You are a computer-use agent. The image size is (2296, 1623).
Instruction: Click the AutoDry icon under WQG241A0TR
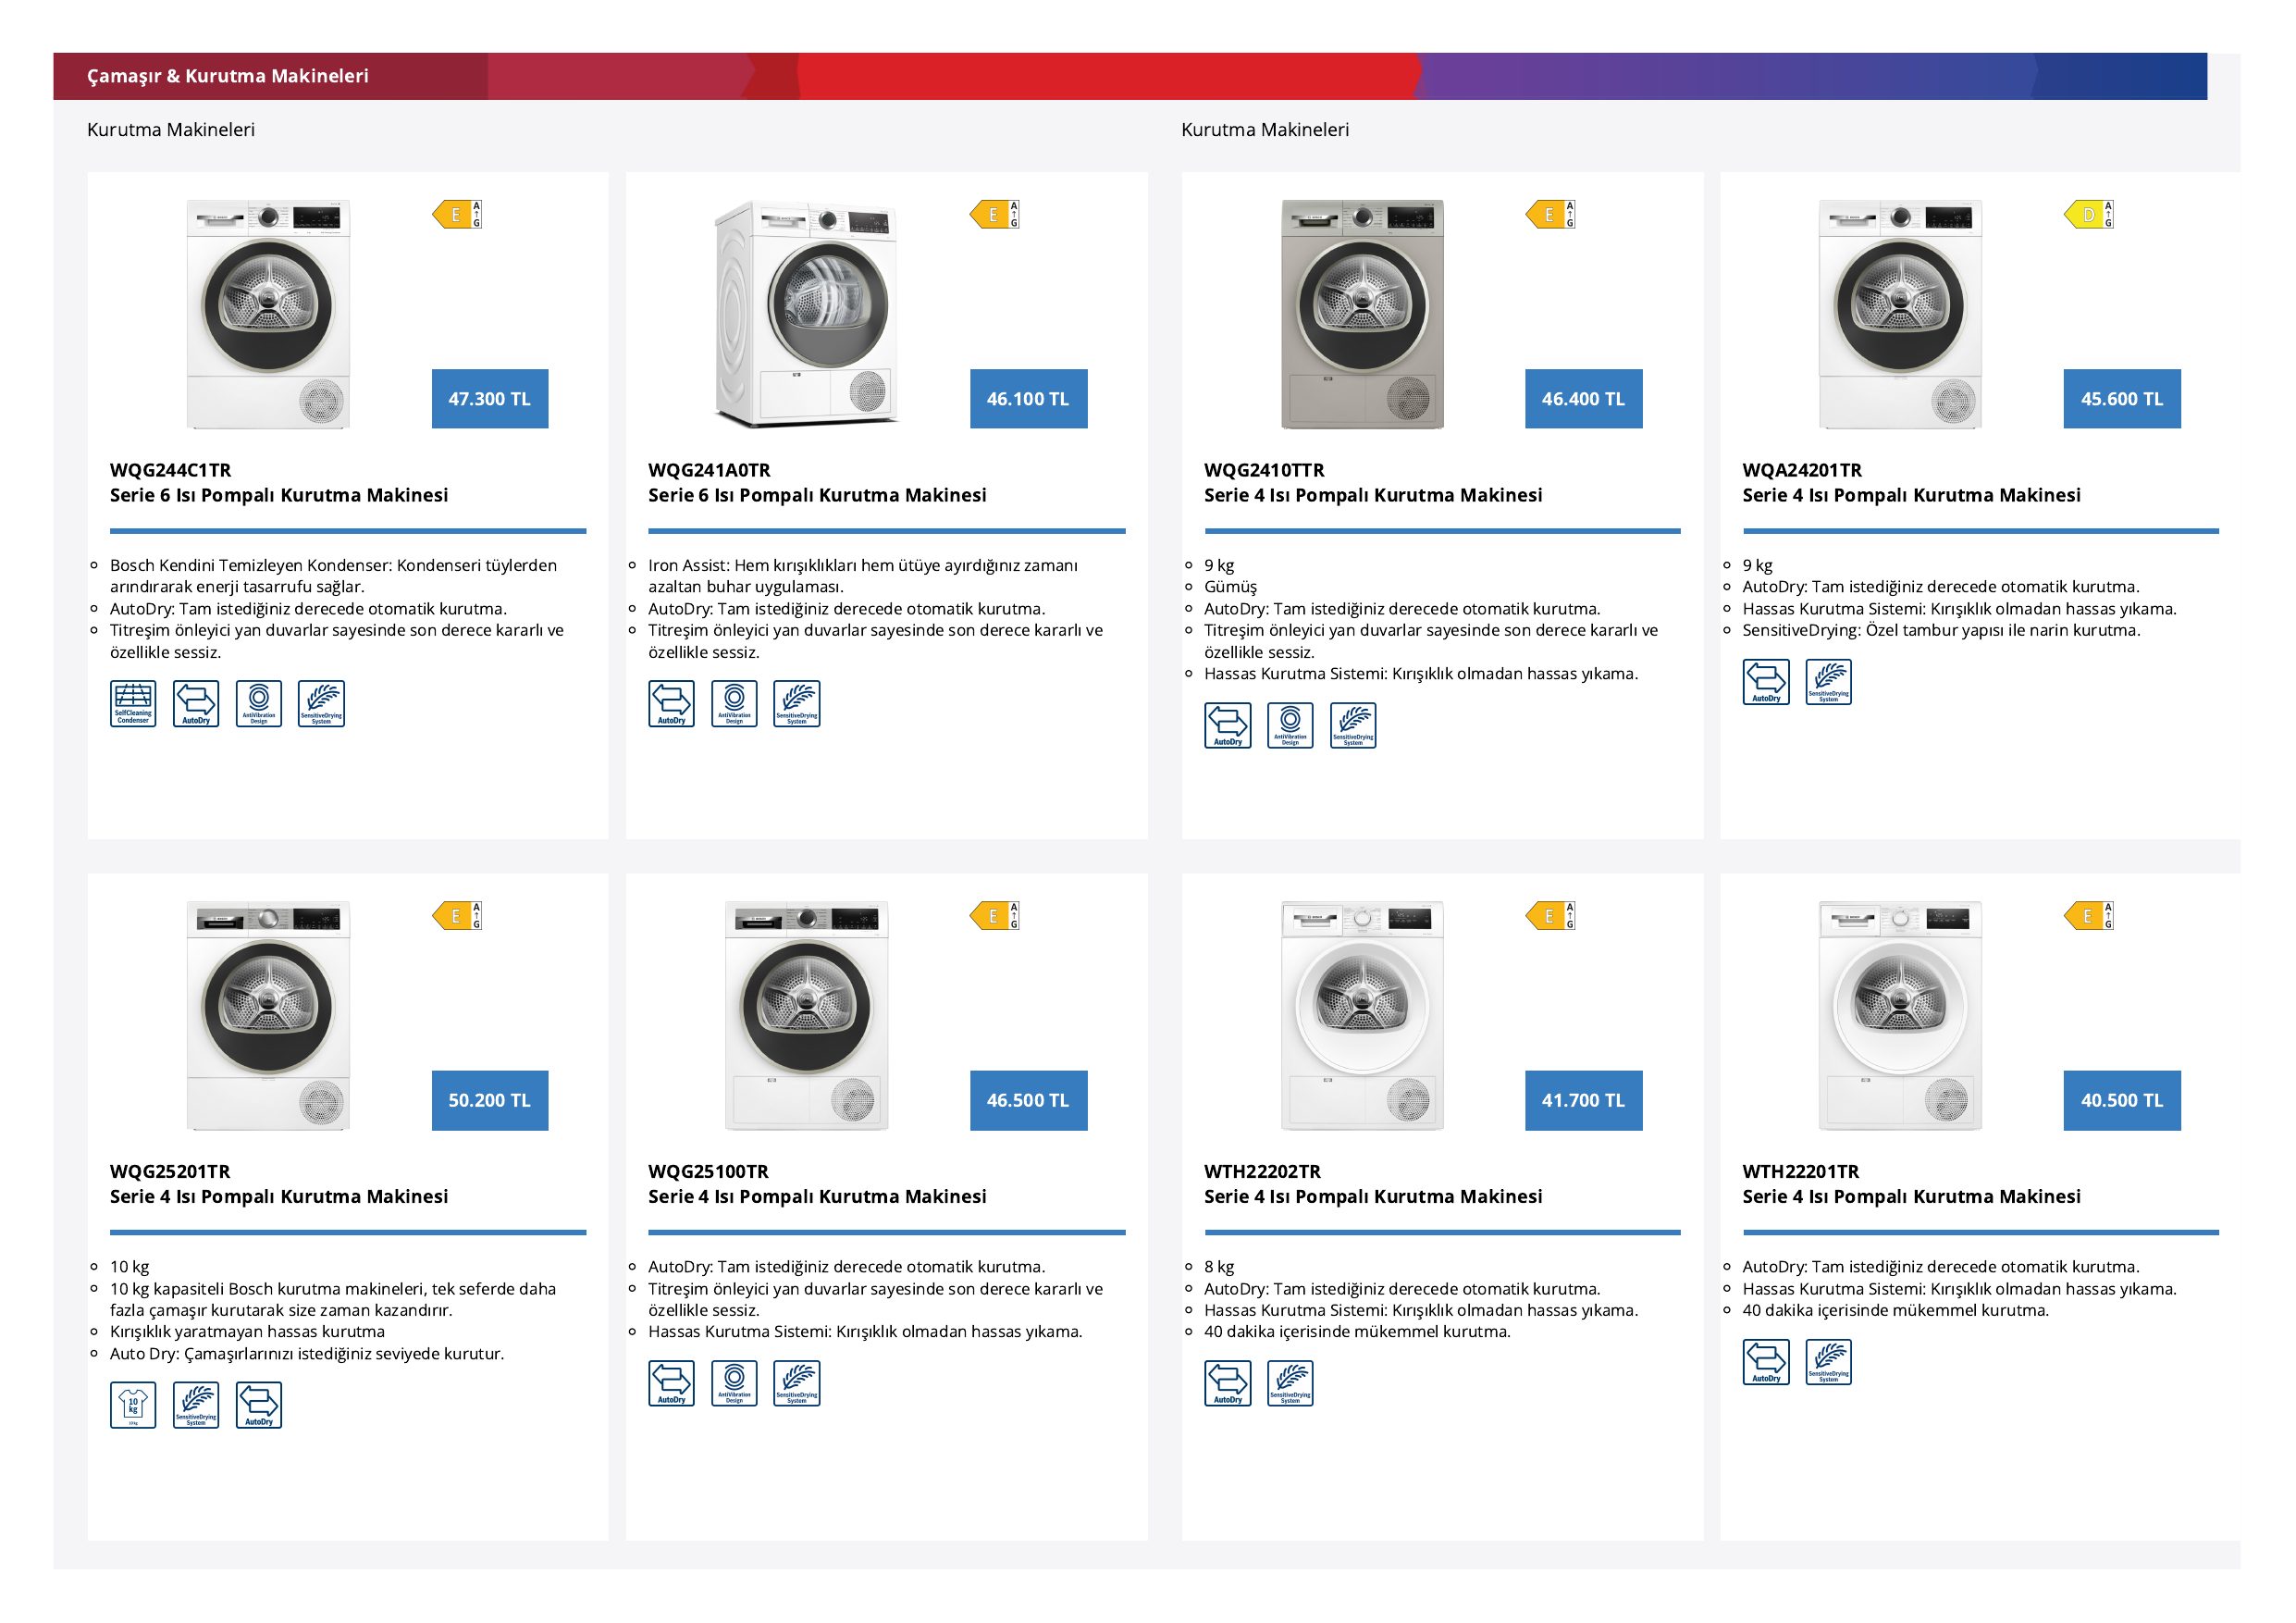671,703
